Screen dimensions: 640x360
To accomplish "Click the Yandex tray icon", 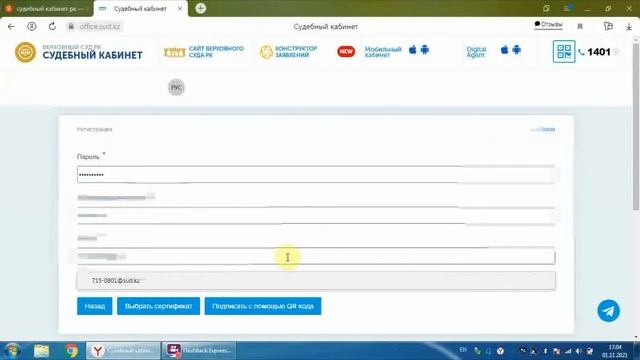I will click(x=500, y=351).
